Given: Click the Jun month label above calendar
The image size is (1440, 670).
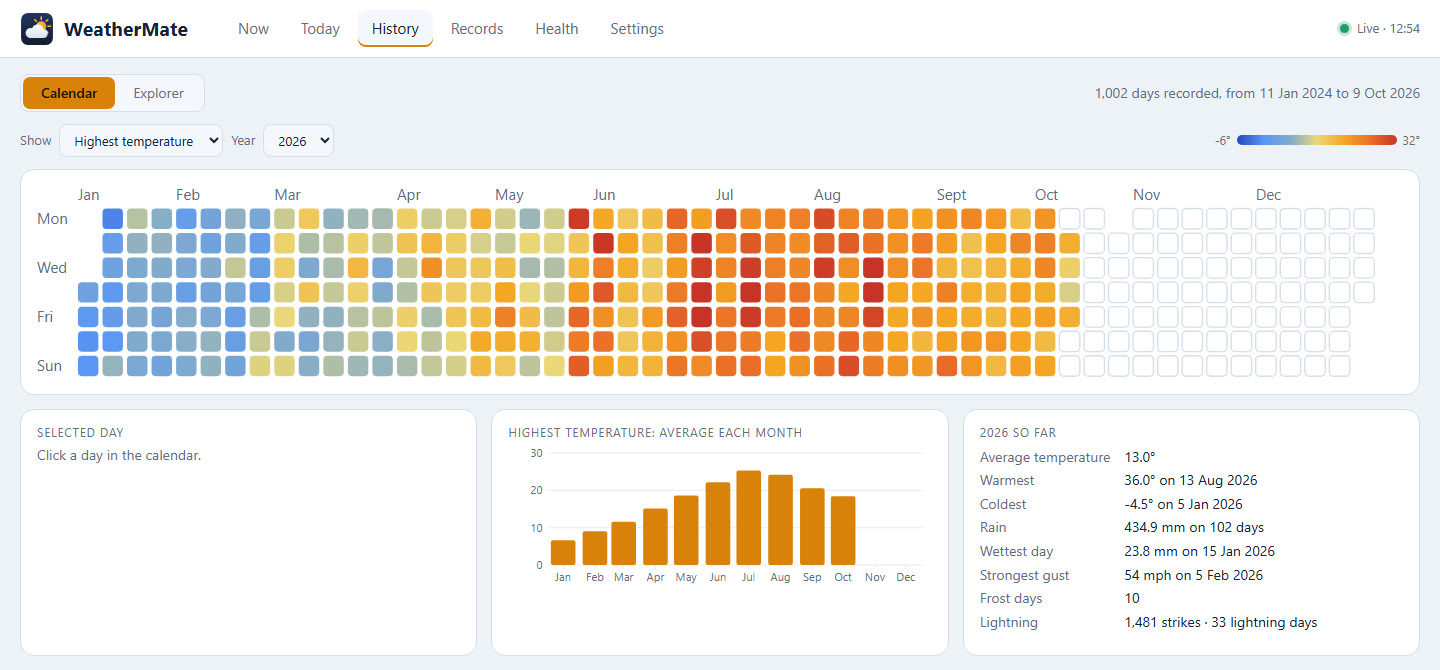Looking at the screenshot, I should (x=604, y=195).
